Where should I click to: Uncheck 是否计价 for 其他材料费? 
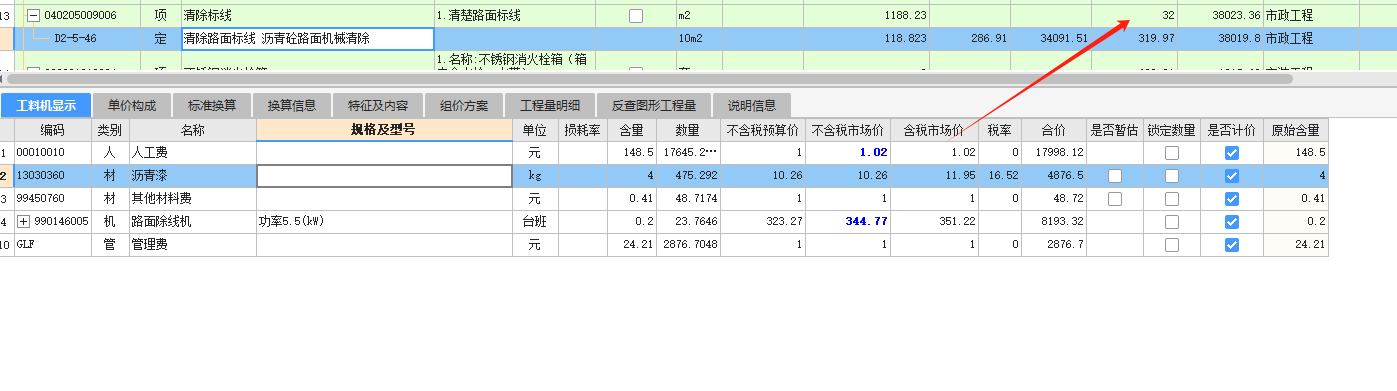[1232, 199]
